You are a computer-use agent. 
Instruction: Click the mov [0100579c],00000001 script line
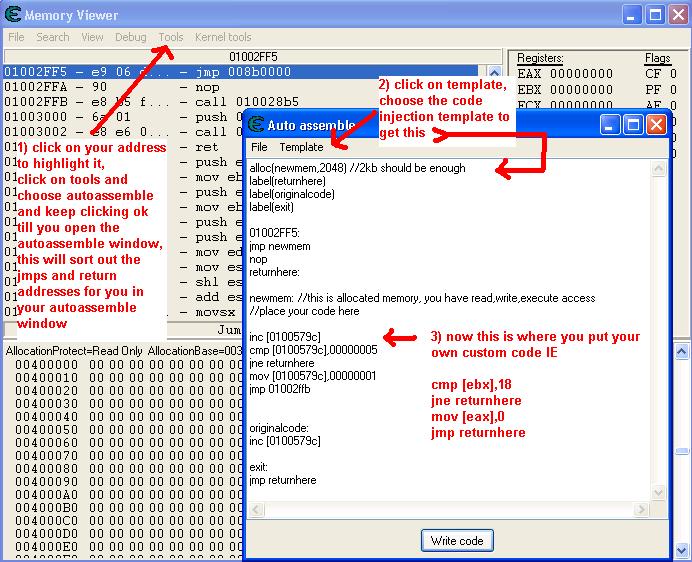coord(313,376)
